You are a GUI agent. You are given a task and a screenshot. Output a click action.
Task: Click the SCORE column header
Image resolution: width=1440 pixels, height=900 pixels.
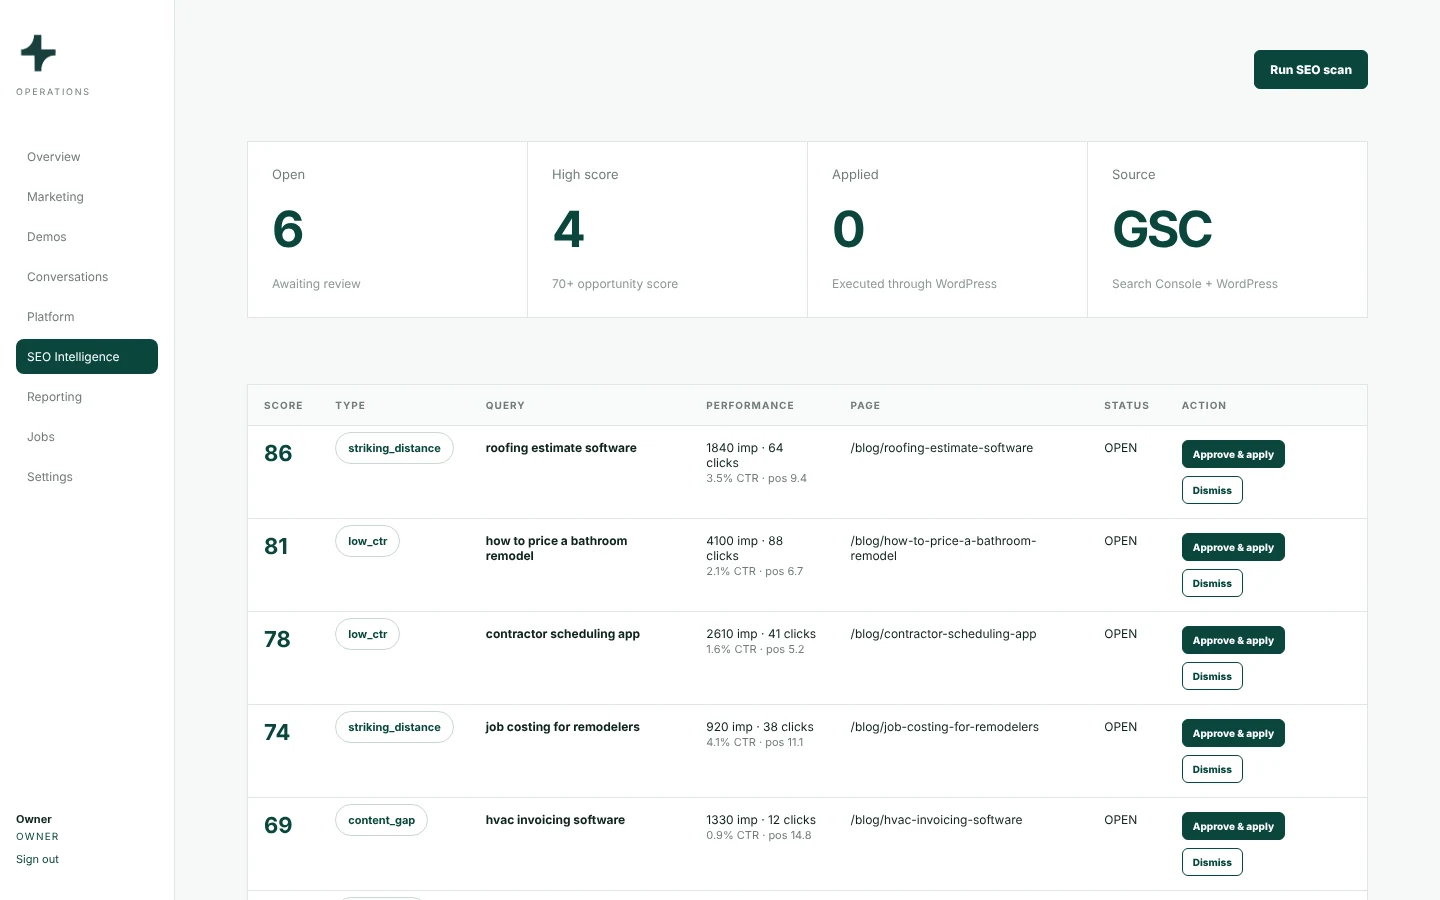(283, 406)
